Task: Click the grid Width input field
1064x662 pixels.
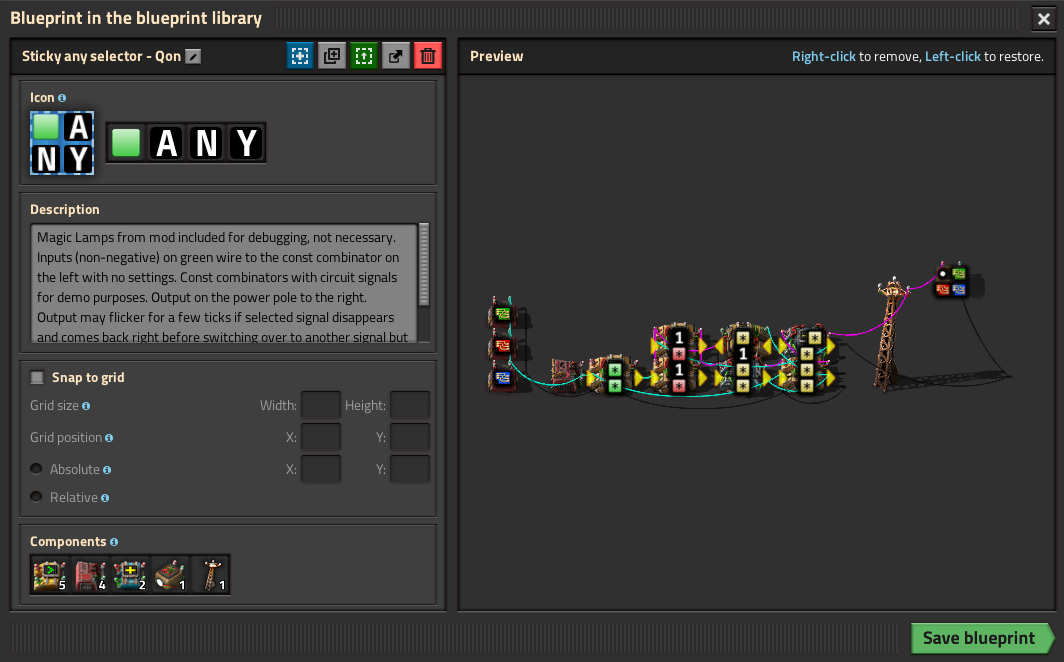Action: (x=321, y=405)
